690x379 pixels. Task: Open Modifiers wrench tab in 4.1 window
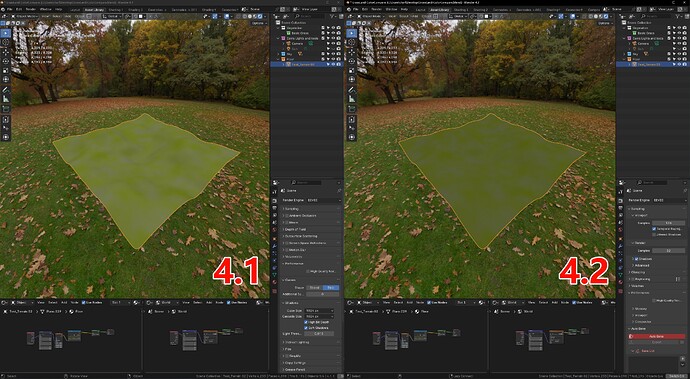[x=275, y=246]
